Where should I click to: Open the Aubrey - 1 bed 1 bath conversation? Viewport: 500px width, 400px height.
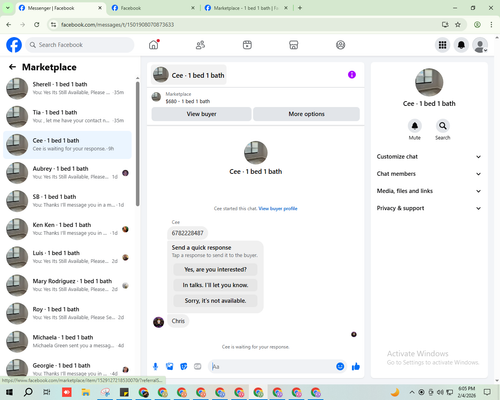[68, 173]
